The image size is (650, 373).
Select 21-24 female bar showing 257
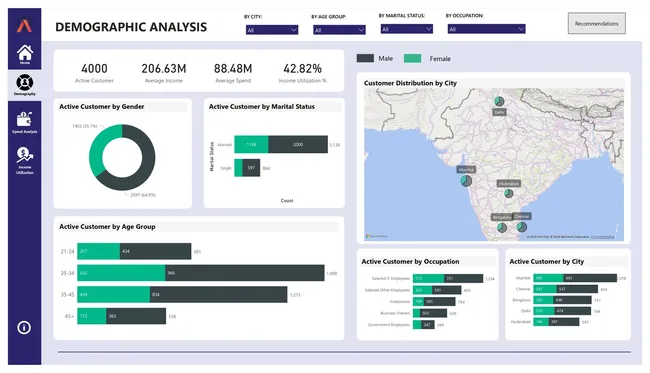tap(99, 251)
